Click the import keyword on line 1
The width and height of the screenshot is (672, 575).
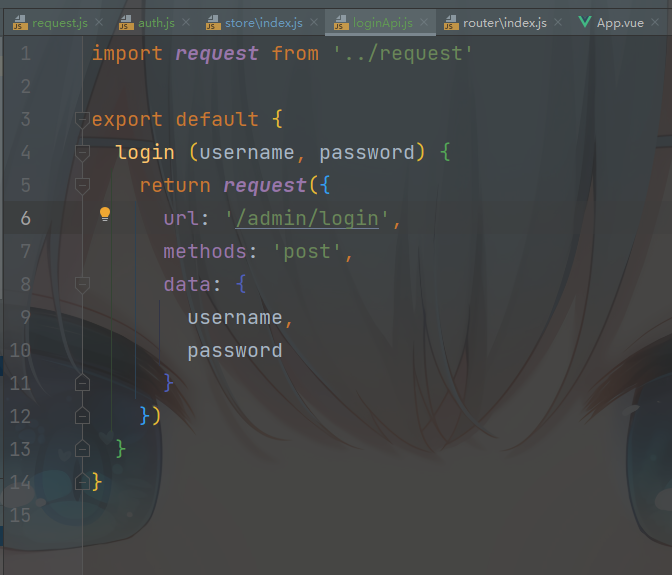127,54
